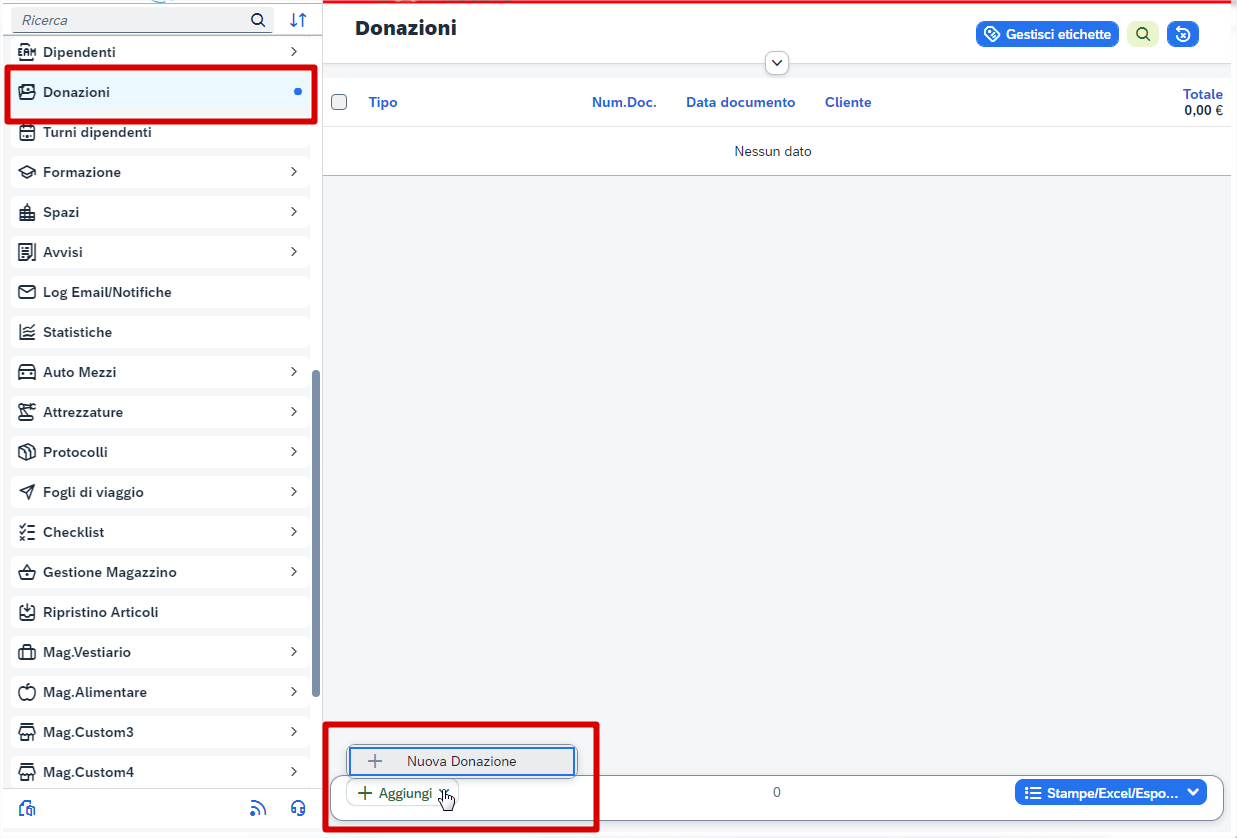
Task: Select Nuova Donazione from popup menu
Action: (x=461, y=761)
